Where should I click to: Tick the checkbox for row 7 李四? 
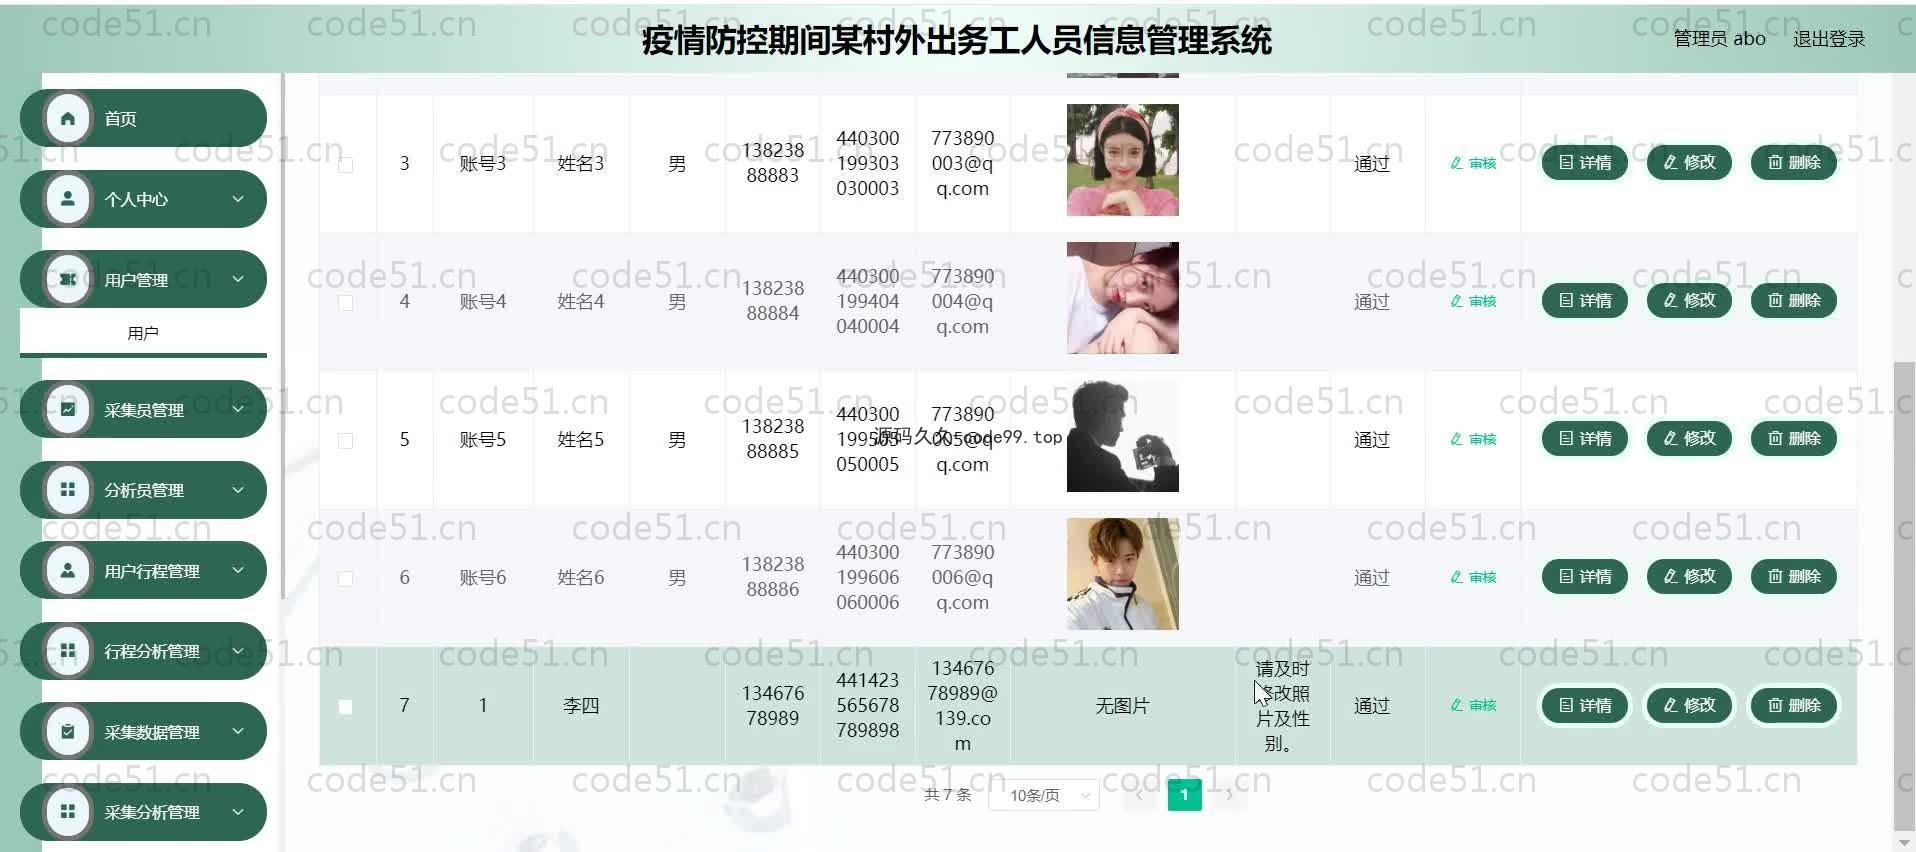click(345, 706)
